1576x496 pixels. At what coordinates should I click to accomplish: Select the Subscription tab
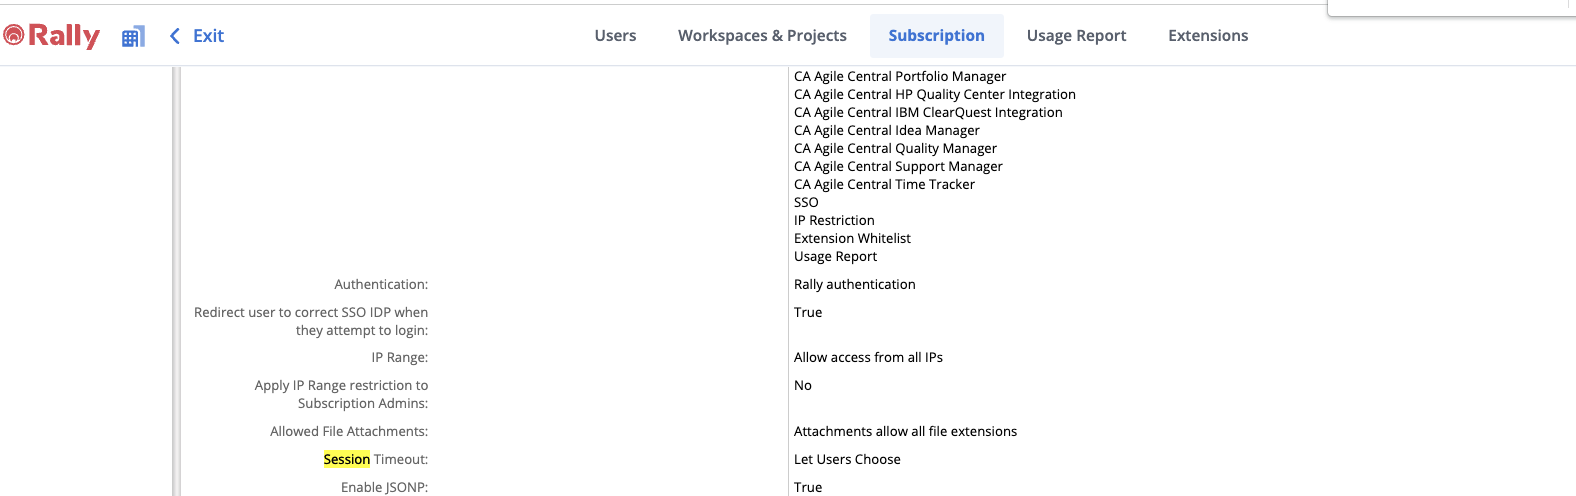(x=936, y=36)
